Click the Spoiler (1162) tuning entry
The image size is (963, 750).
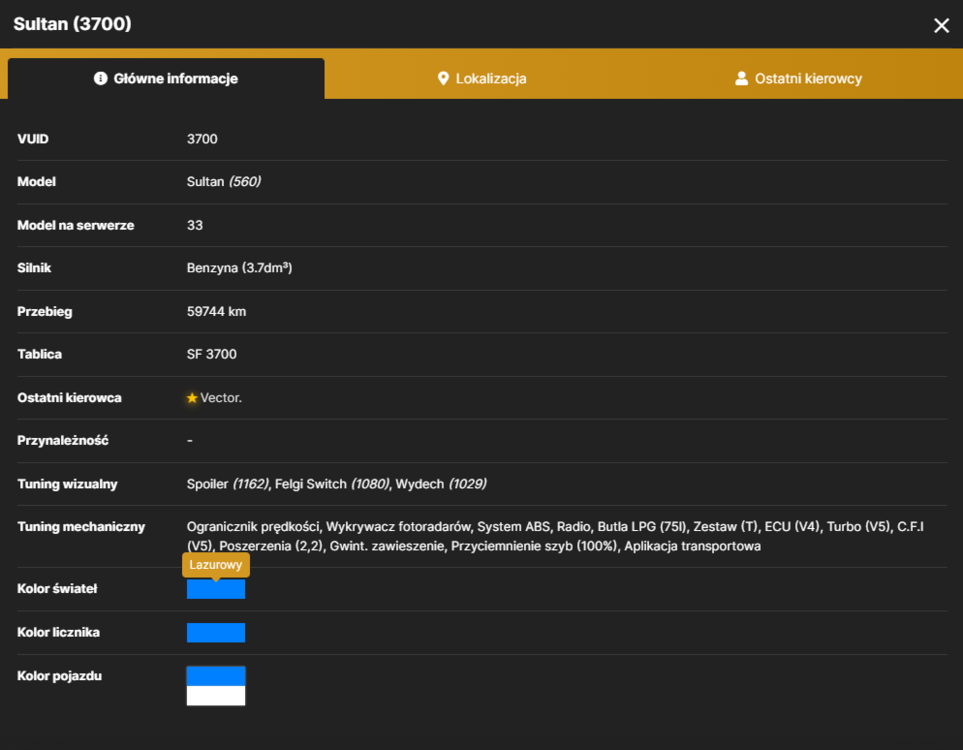coord(228,484)
